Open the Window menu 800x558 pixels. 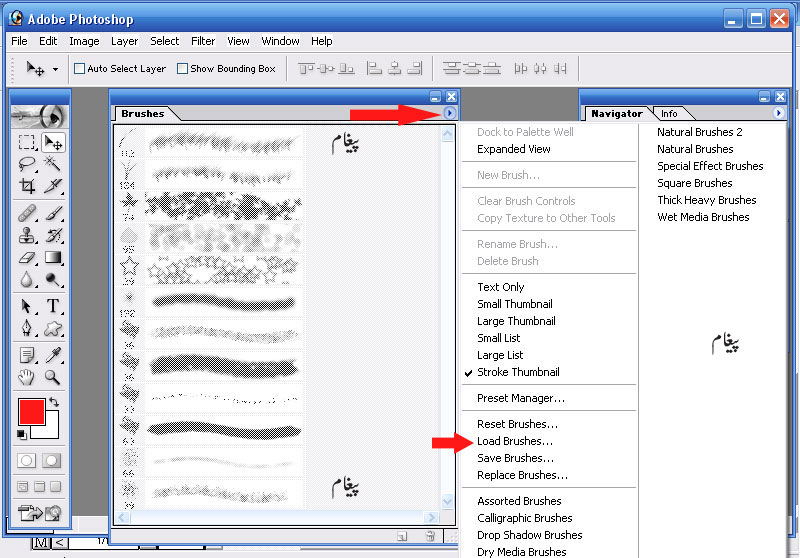pyautogui.click(x=280, y=41)
